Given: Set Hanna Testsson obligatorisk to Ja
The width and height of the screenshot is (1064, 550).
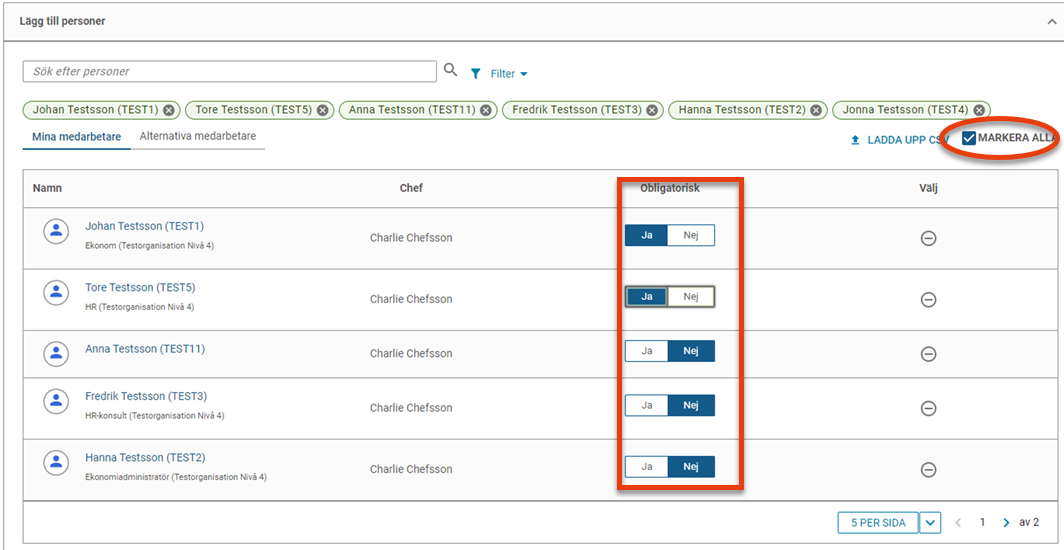Looking at the screenshot, I should 647,467.
